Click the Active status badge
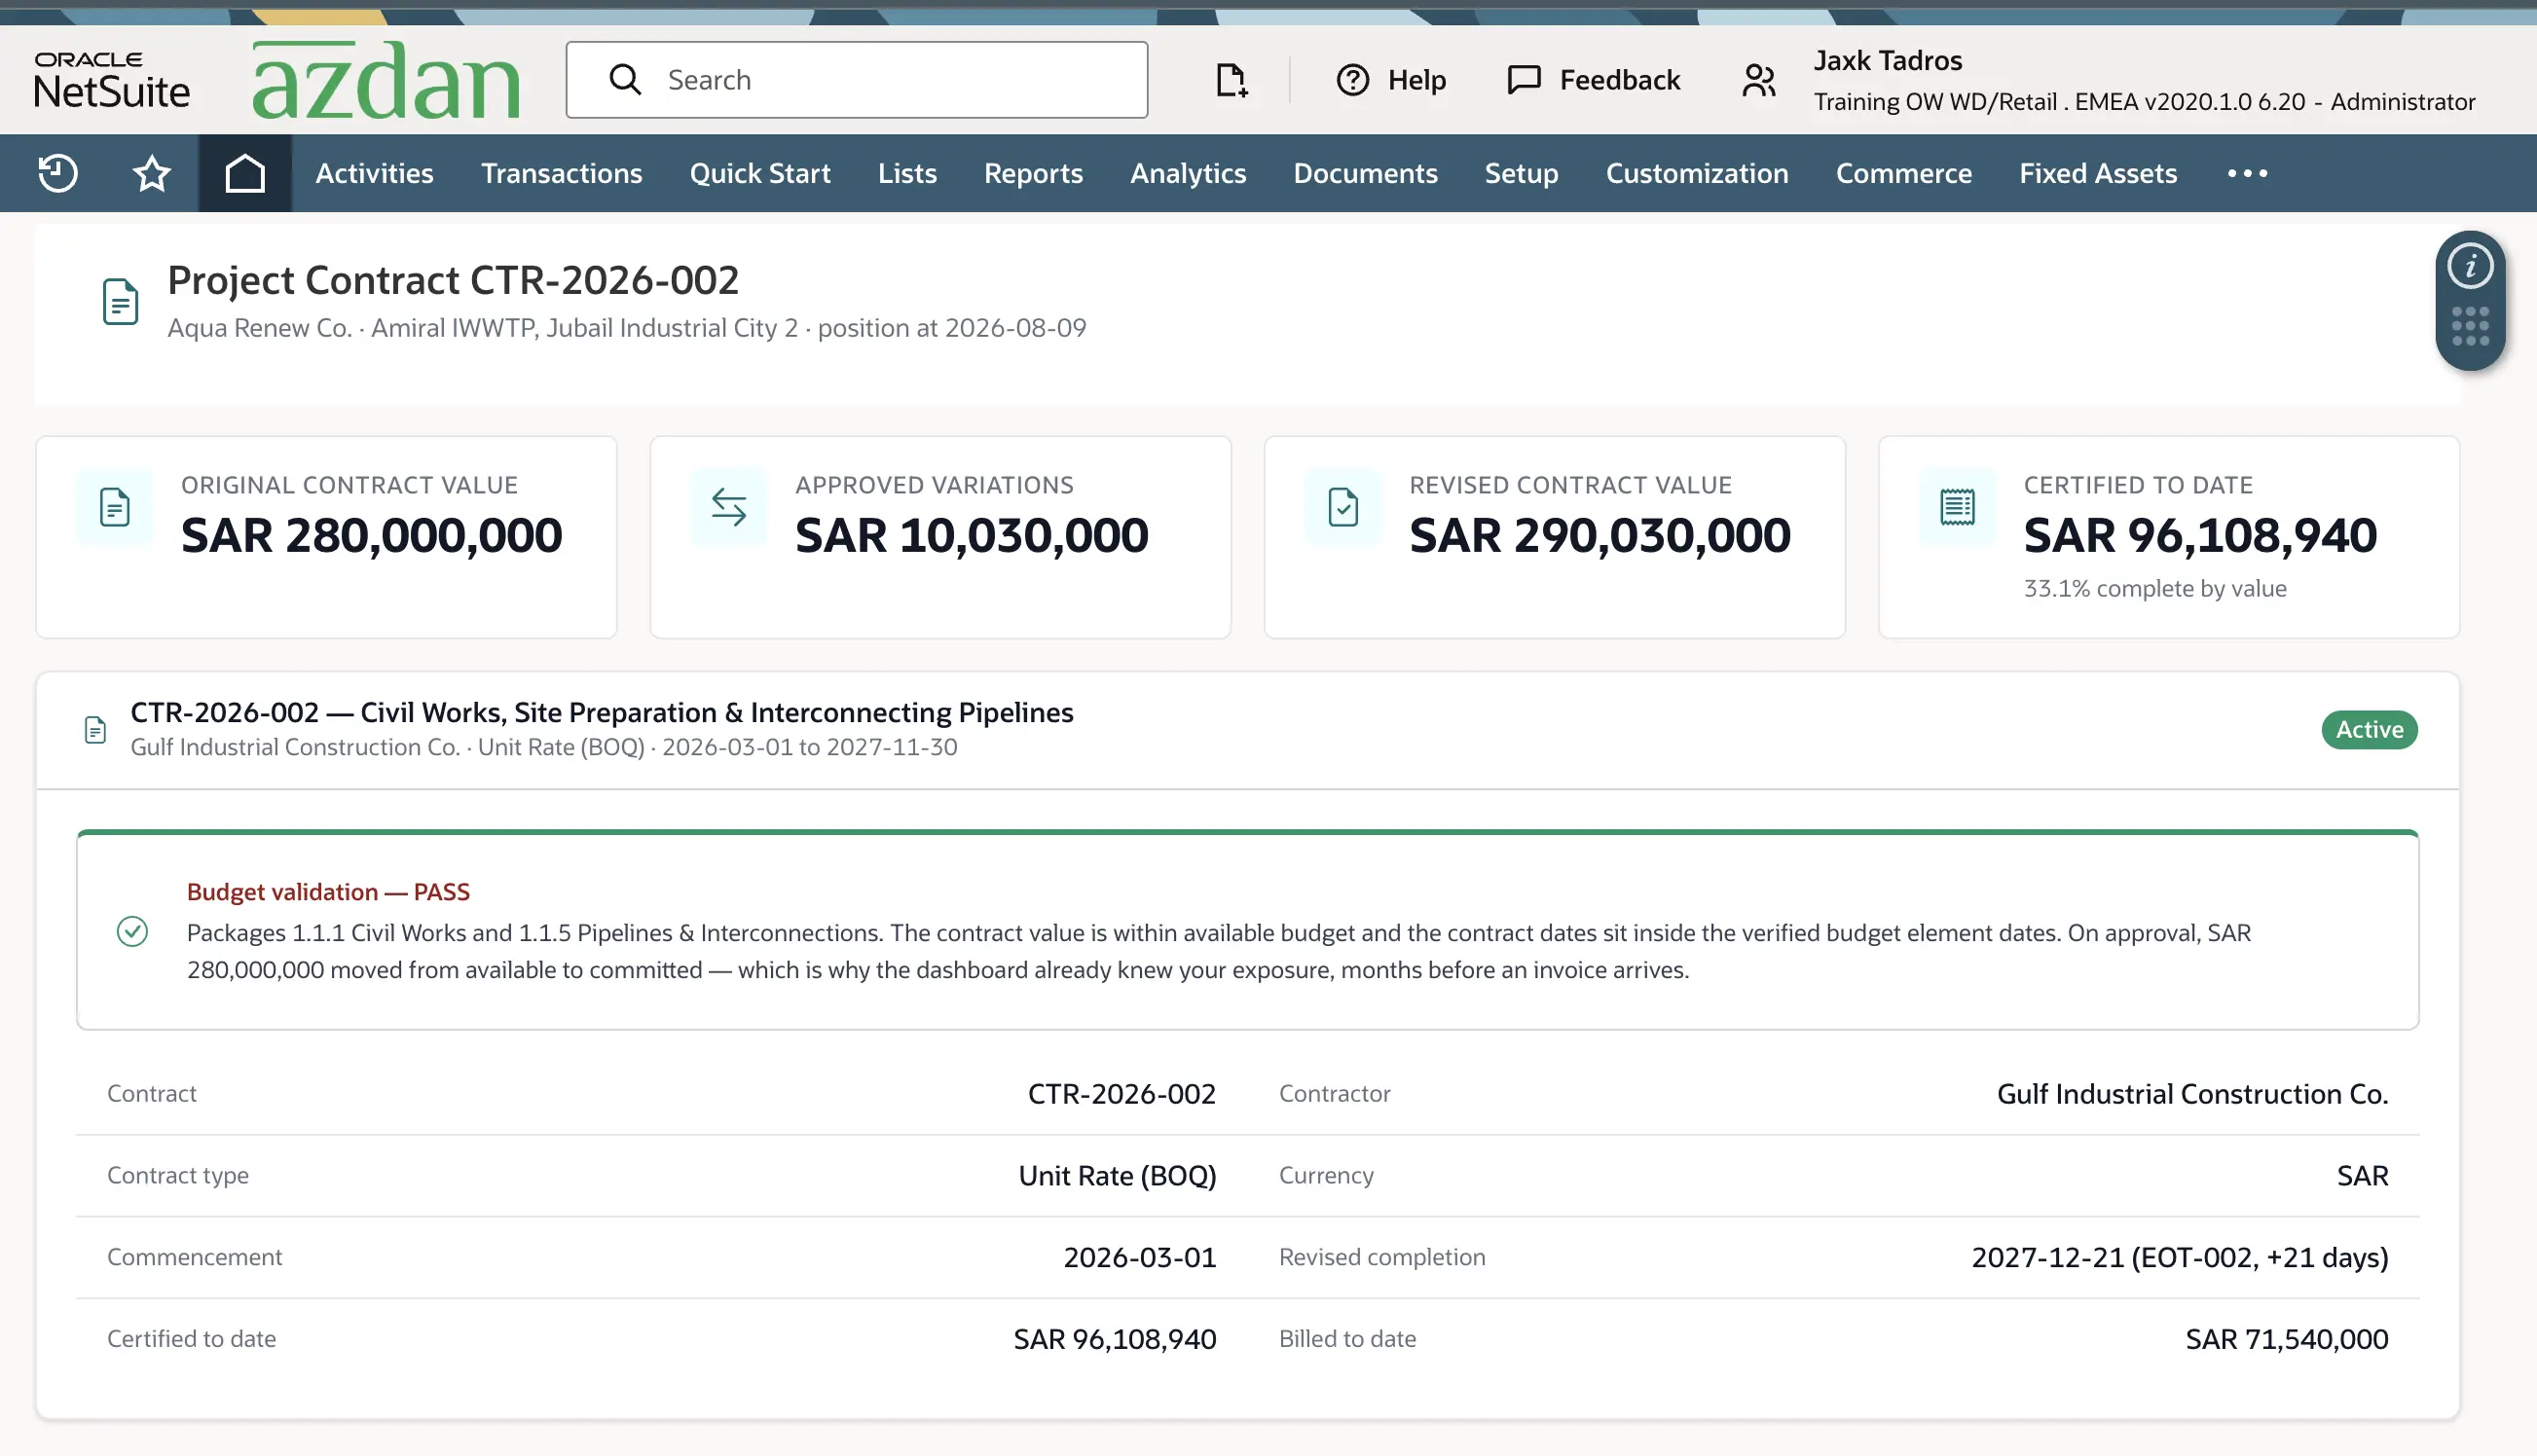2537x1456 pixels. [2369, 730]
